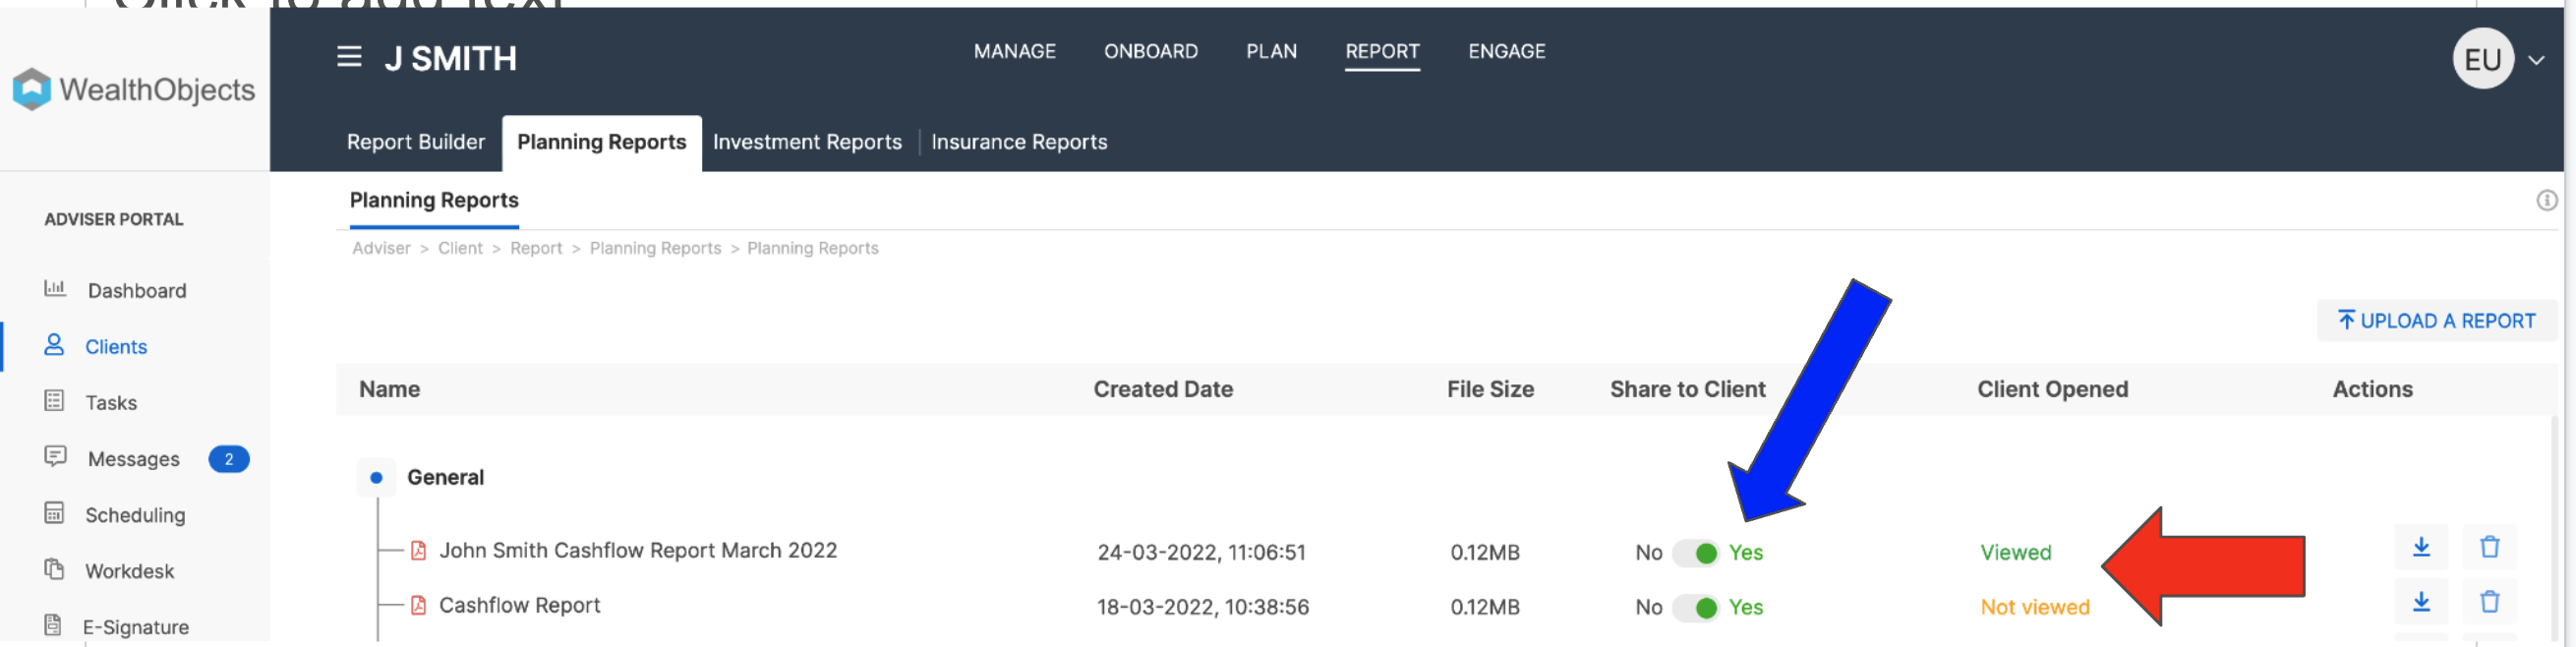2576x647 pixels.
Task: Open the hamburger menu beside J SMITH
Action: 349,57
